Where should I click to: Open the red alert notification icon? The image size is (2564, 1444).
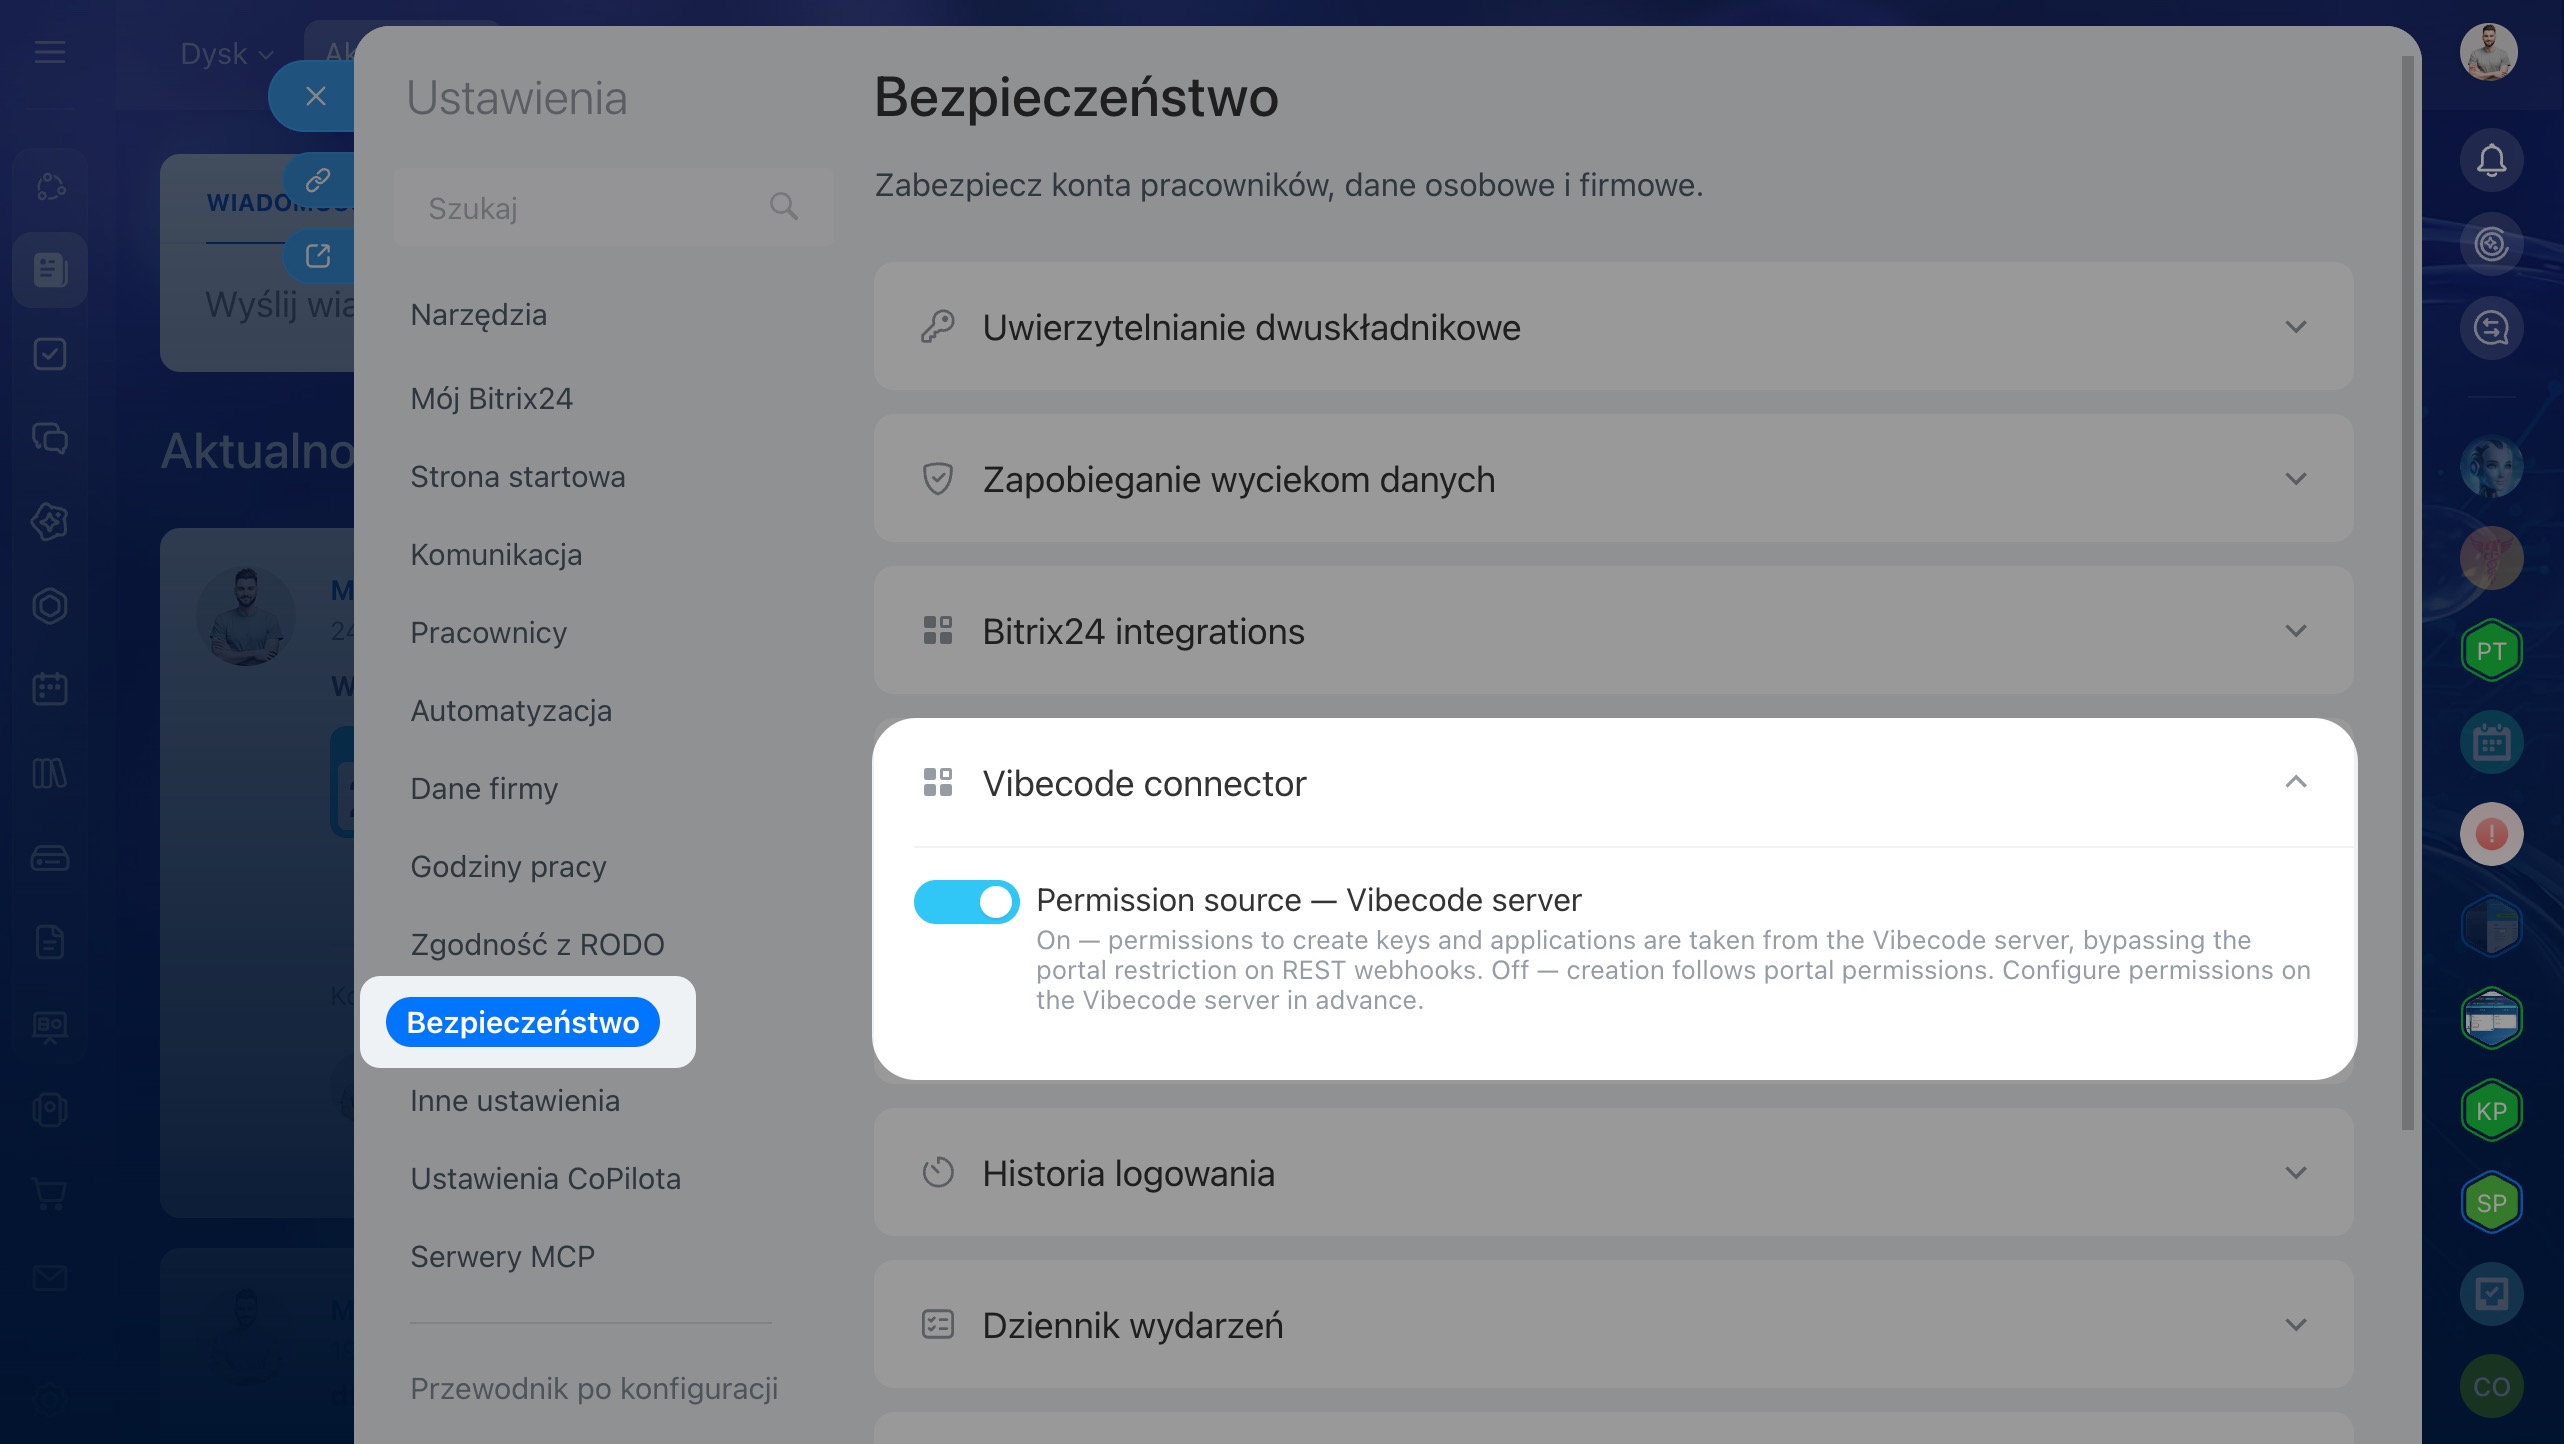click(2491, 834)
